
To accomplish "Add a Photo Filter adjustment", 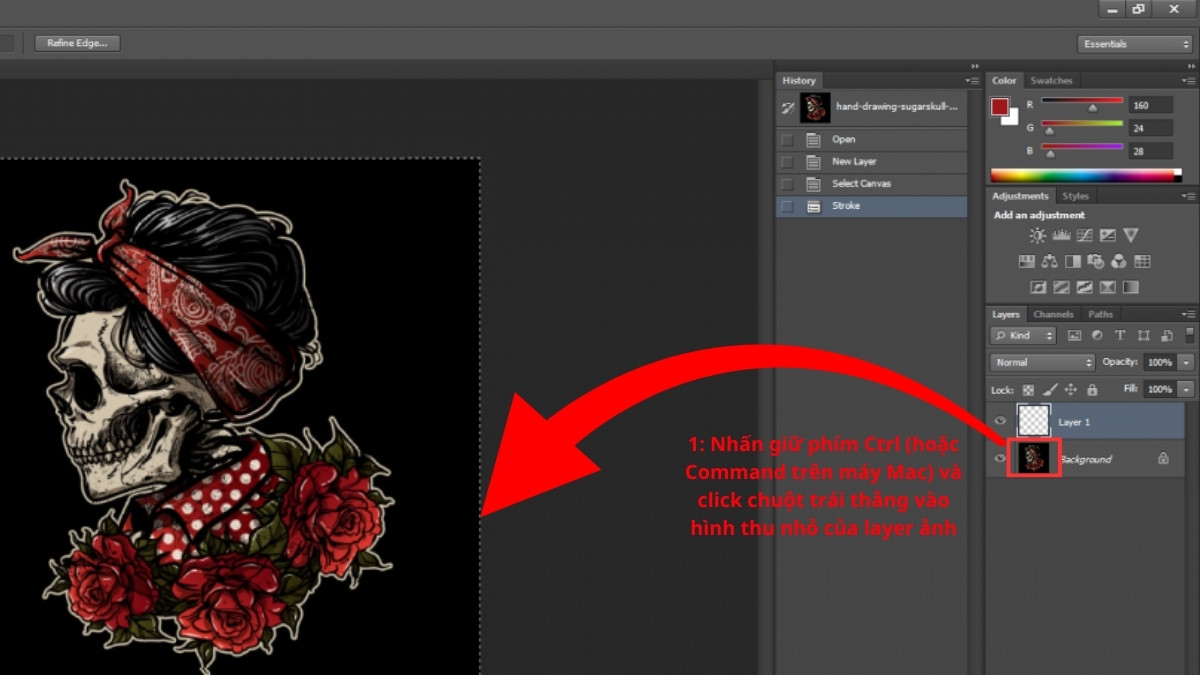I will 1095,262.
